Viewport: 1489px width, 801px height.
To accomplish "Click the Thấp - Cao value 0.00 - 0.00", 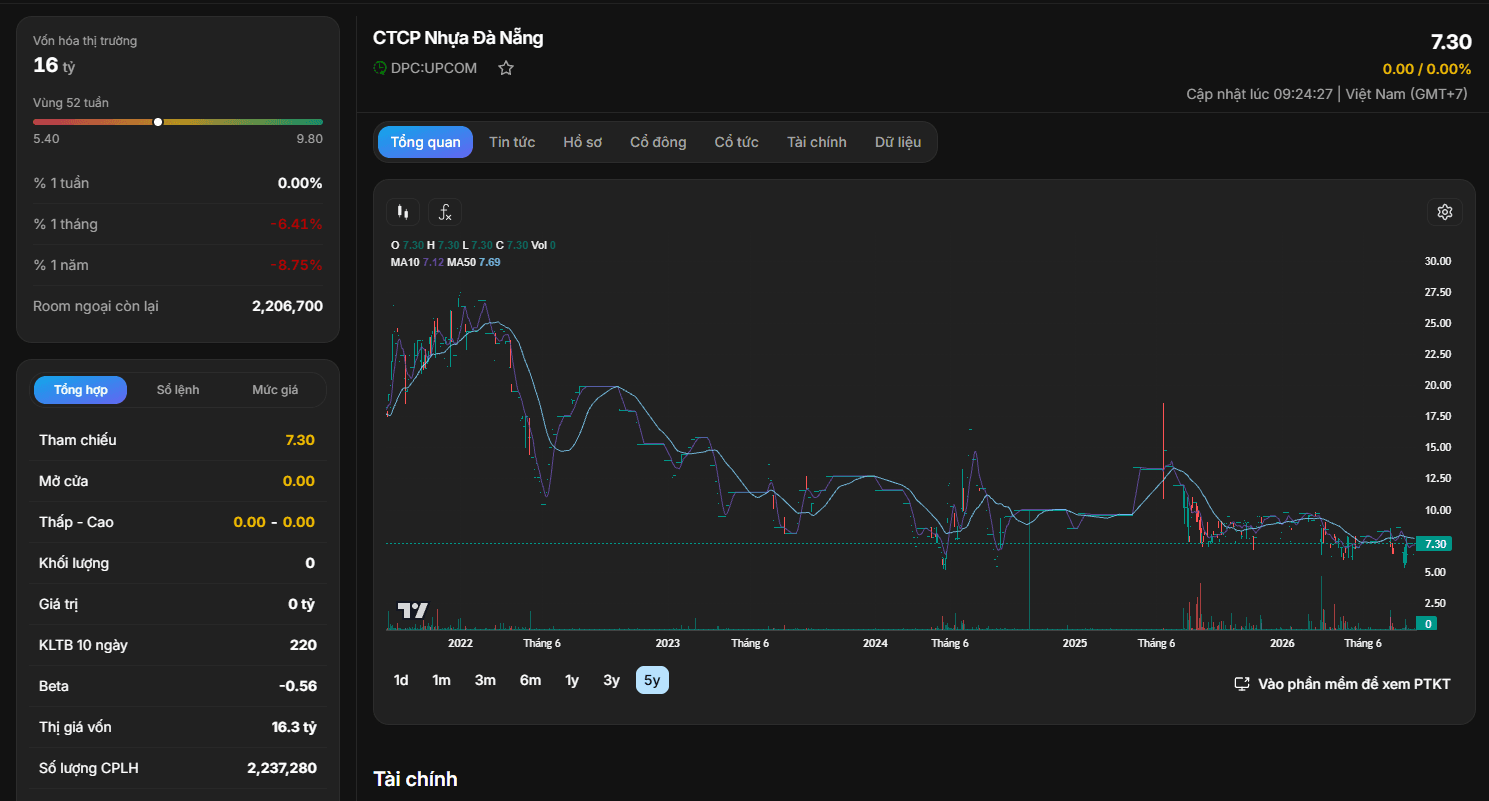I will [274, 522].
